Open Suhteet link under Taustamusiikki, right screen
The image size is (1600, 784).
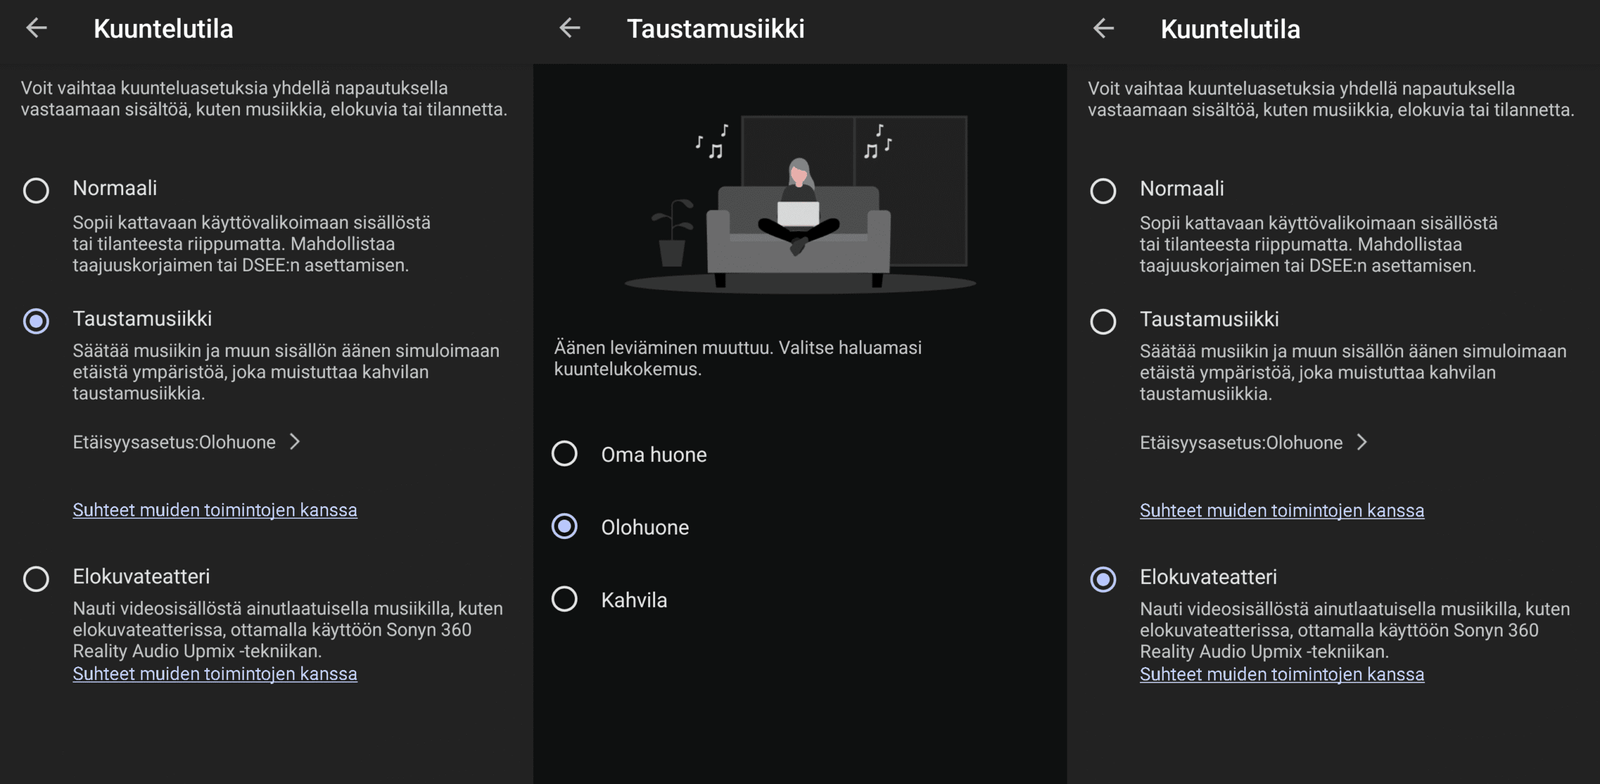click(x=1282, y=511)
